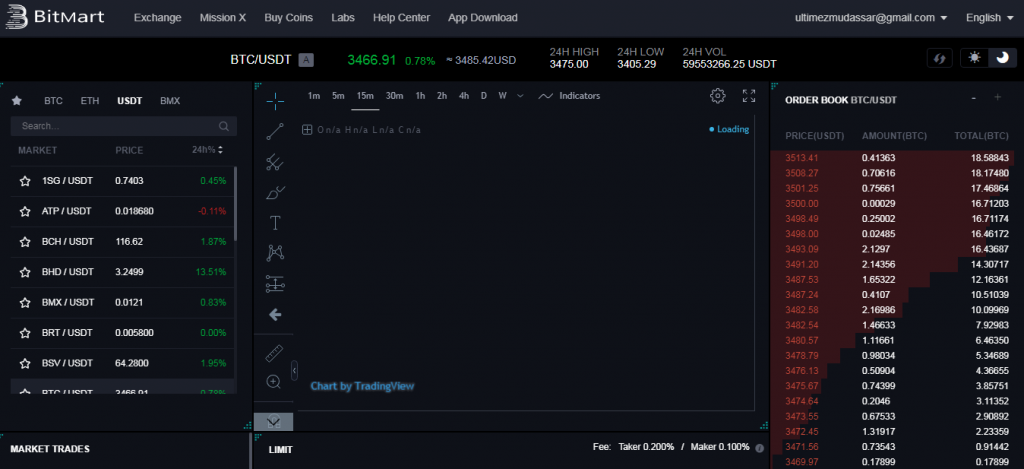This screenshot has width=1024, height=469.
Task: Switch market list to BTC tab
Action: point(54,101)
